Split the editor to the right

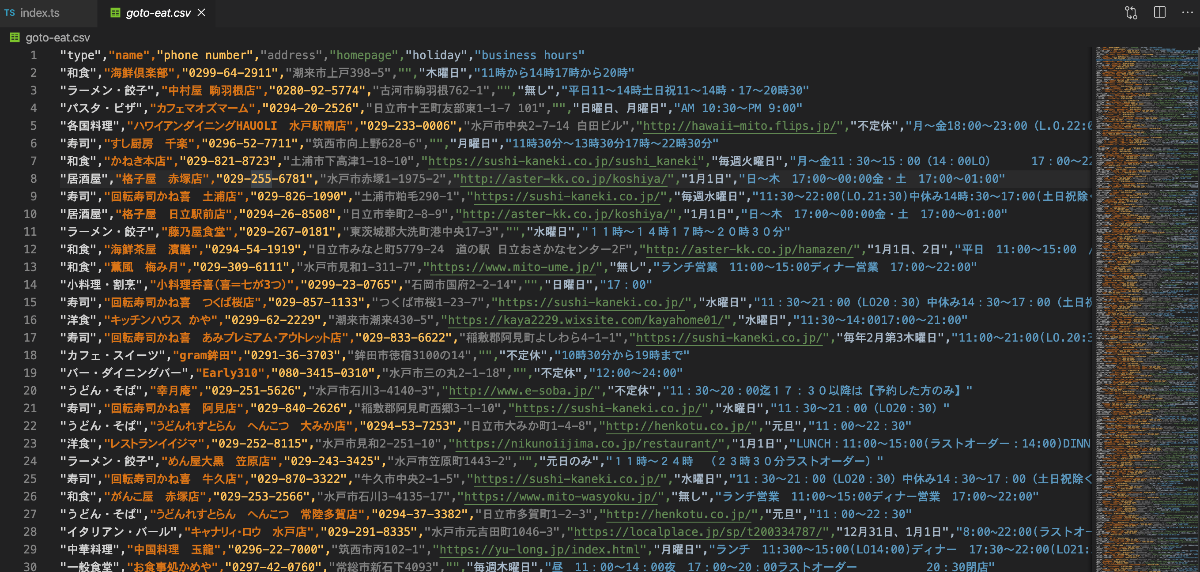(1160, 13)
